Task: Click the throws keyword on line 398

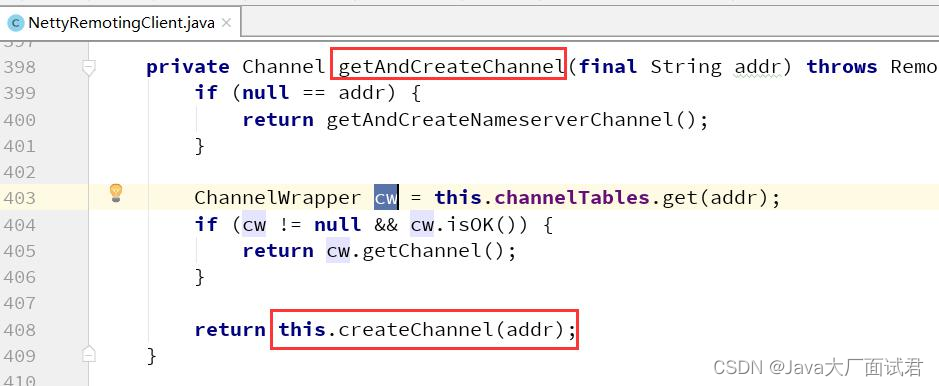Action: click(841, 67)
